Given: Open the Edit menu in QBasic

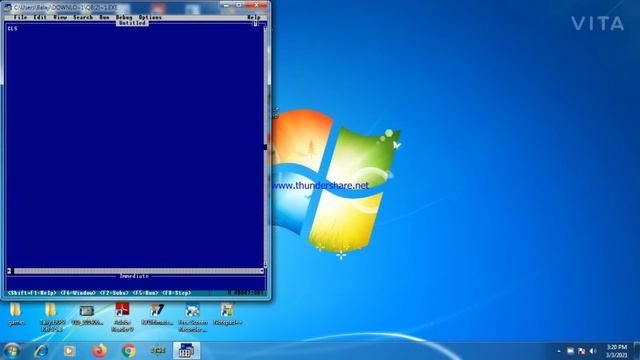Looking at the screenshot, I should [40, 17].
